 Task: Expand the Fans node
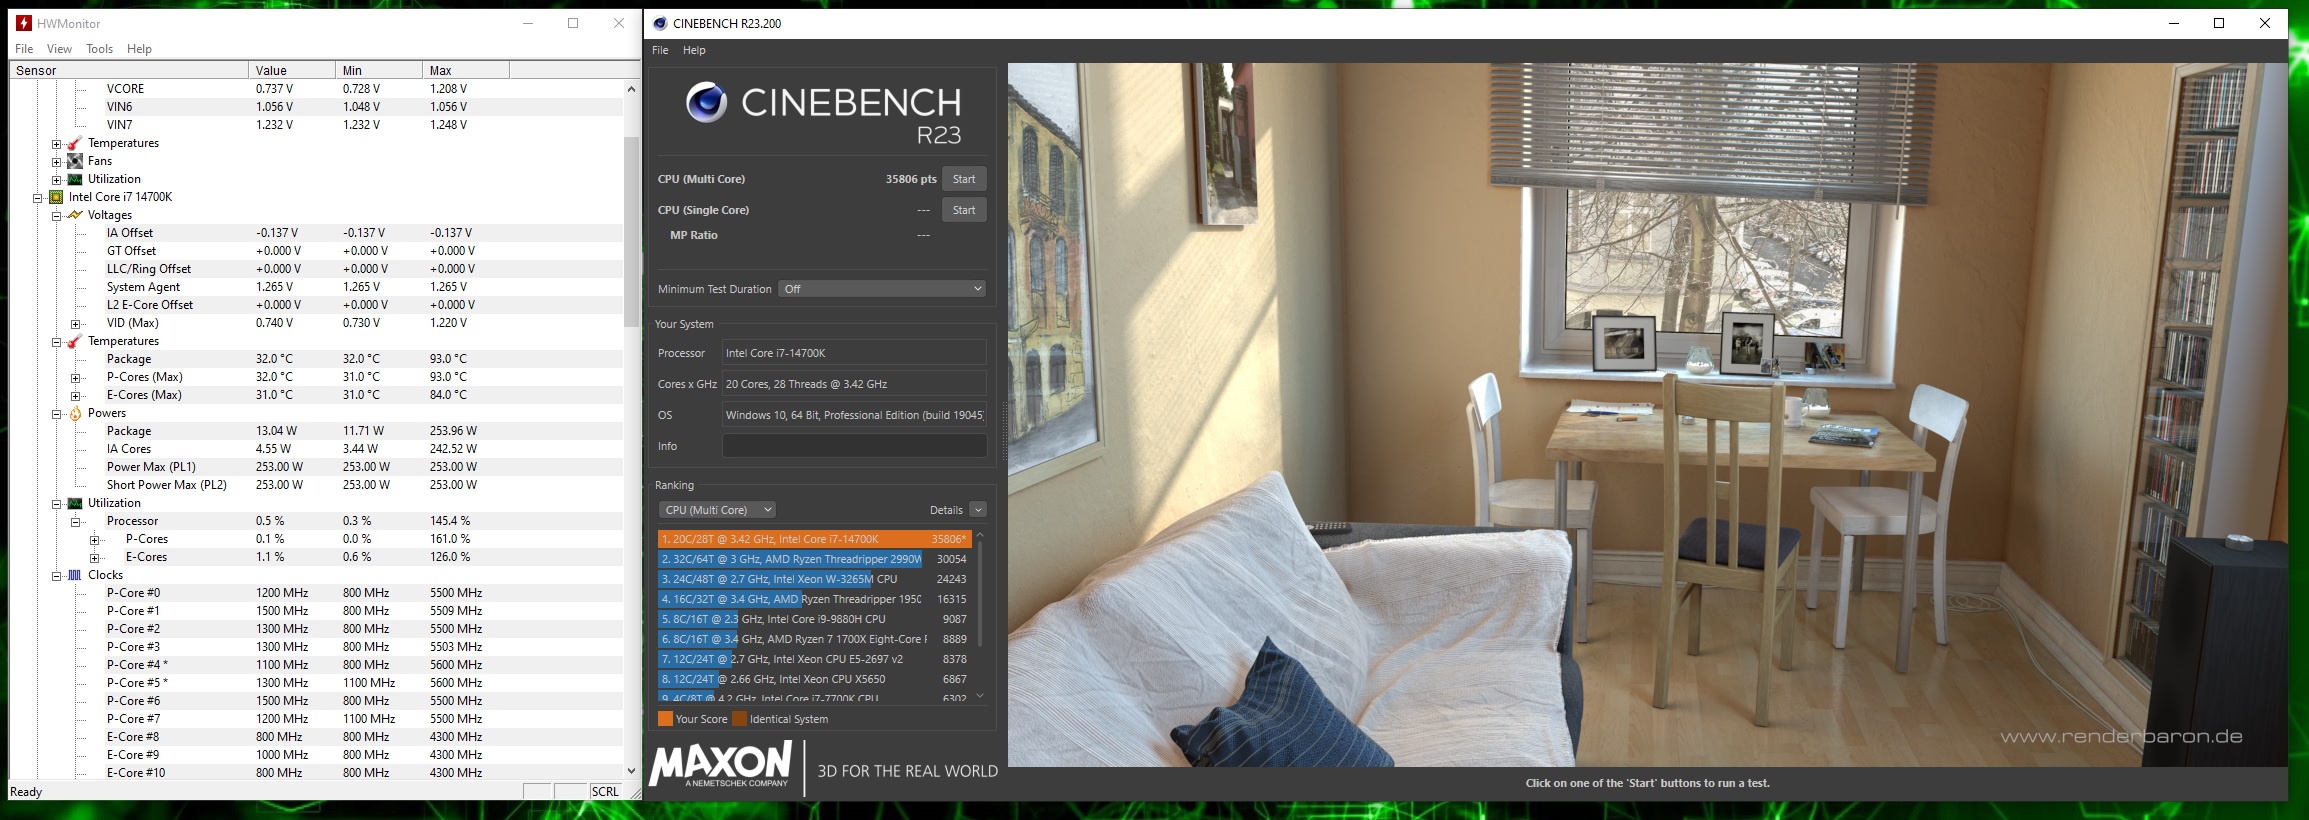click(56, 162)
